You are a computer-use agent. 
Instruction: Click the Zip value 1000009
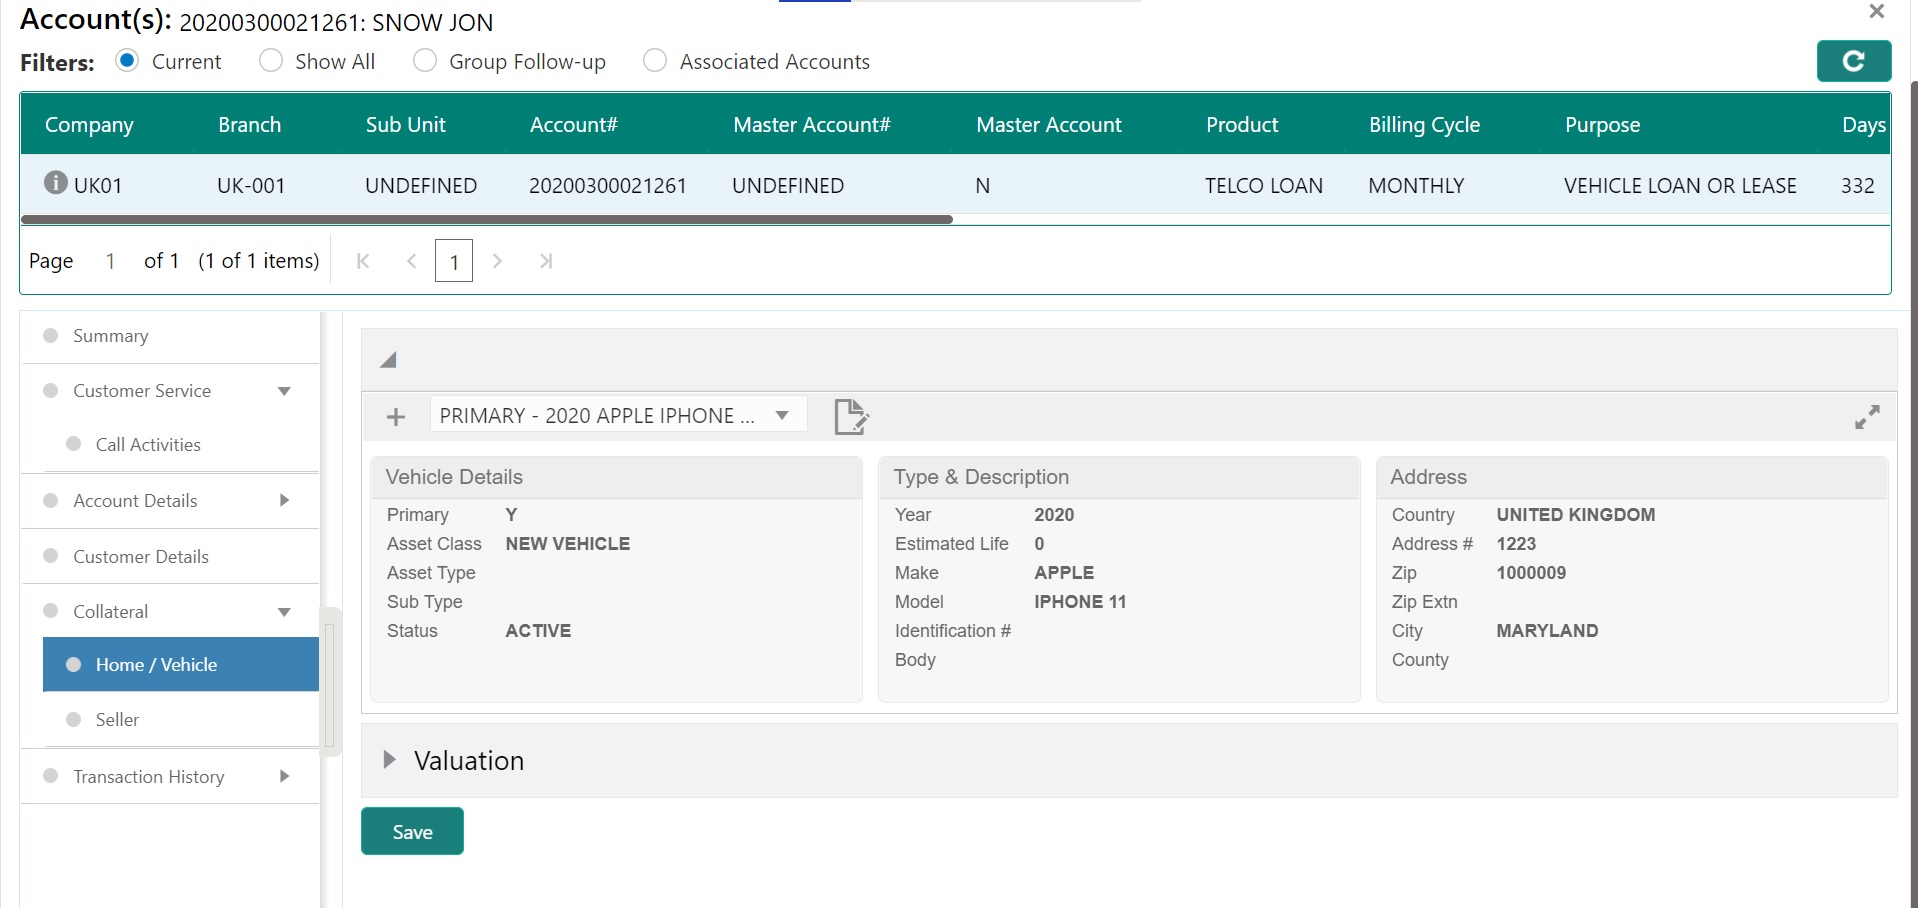(x=1531, y=573)
